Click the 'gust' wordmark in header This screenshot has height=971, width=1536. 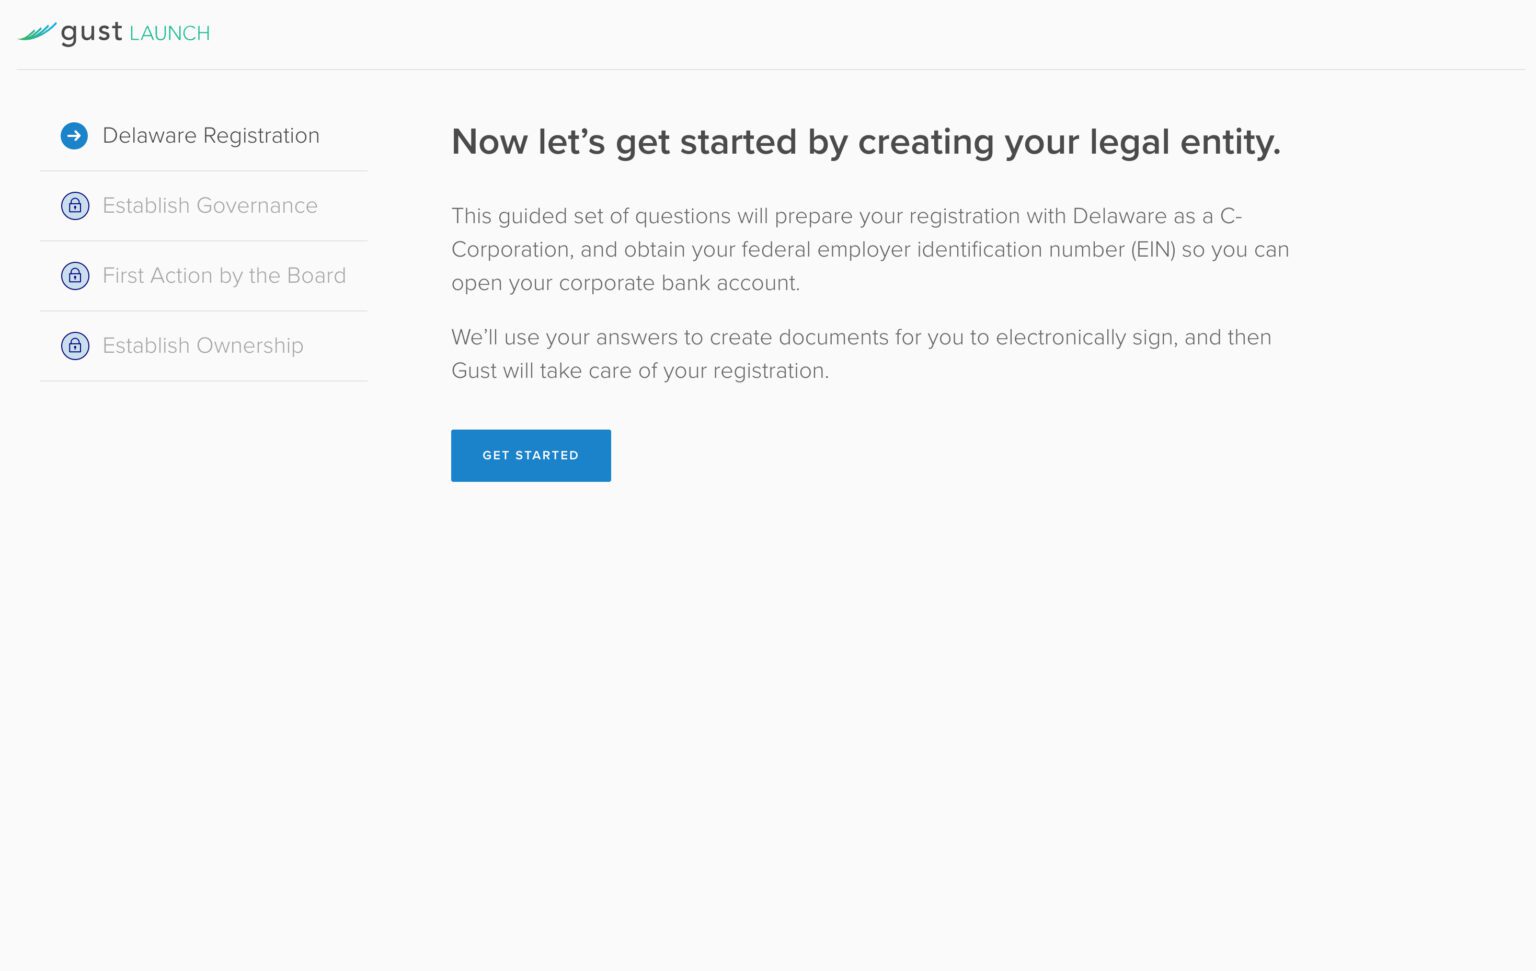pos(91,33)
